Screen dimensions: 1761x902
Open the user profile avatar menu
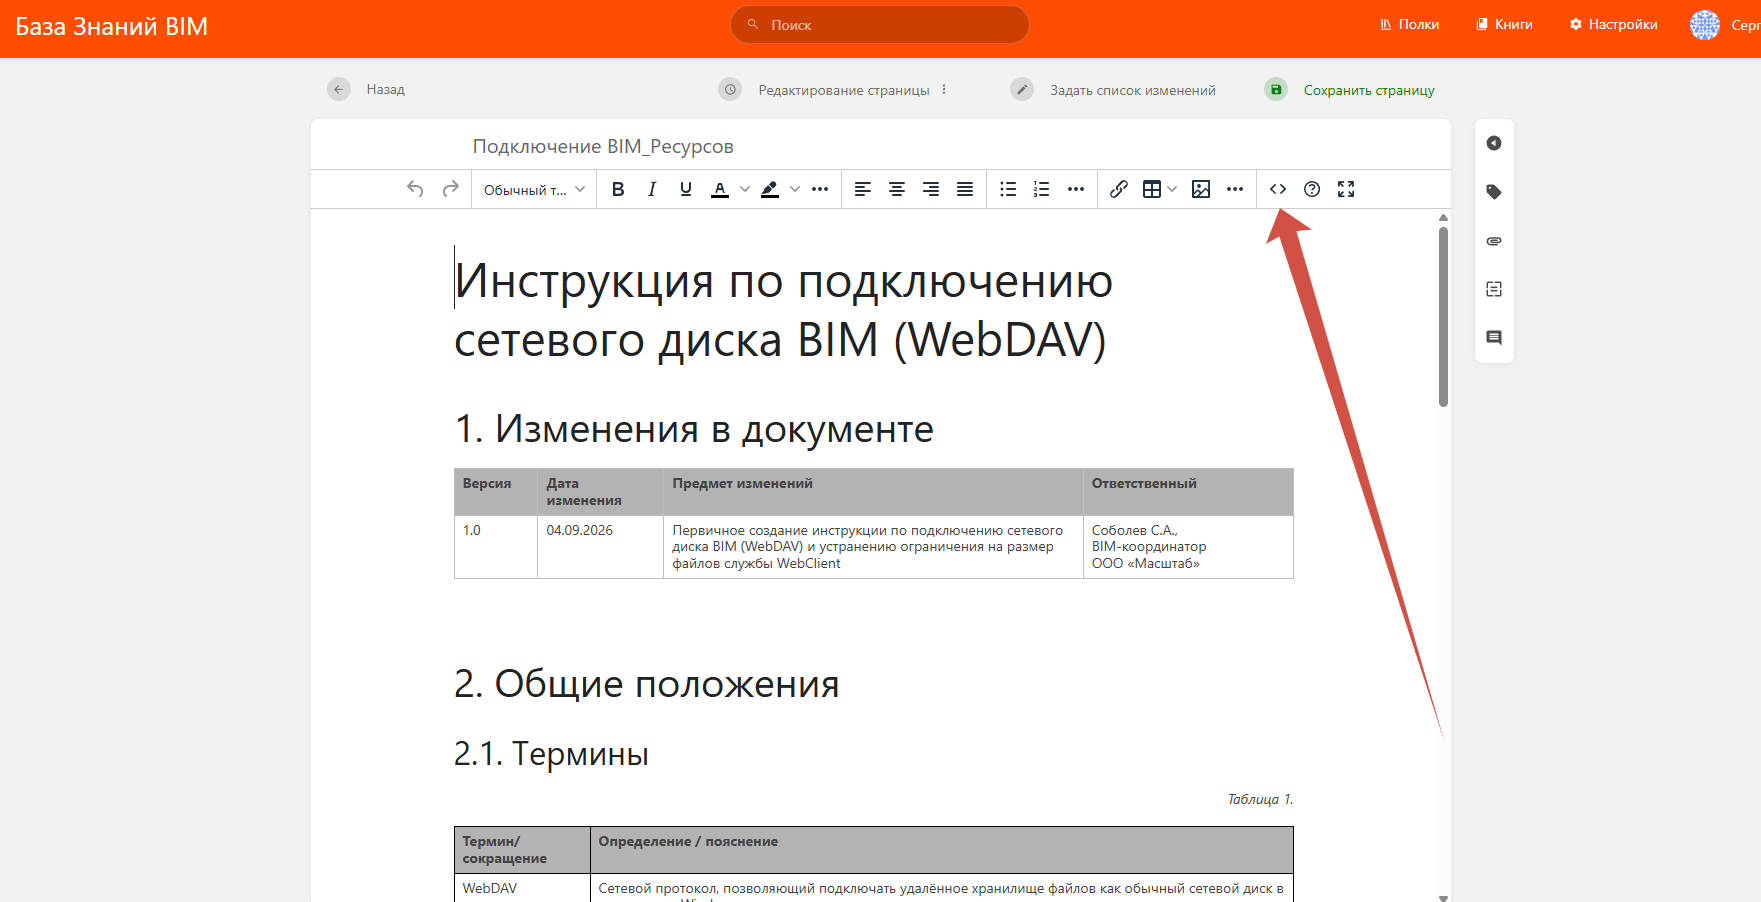click(x=1705, y=25)
